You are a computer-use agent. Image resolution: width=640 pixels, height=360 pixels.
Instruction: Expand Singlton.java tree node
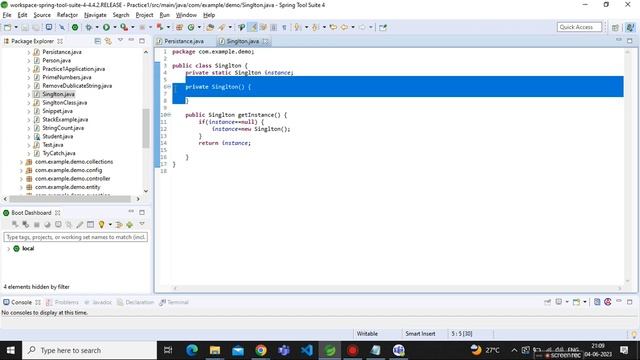[29, 94]
